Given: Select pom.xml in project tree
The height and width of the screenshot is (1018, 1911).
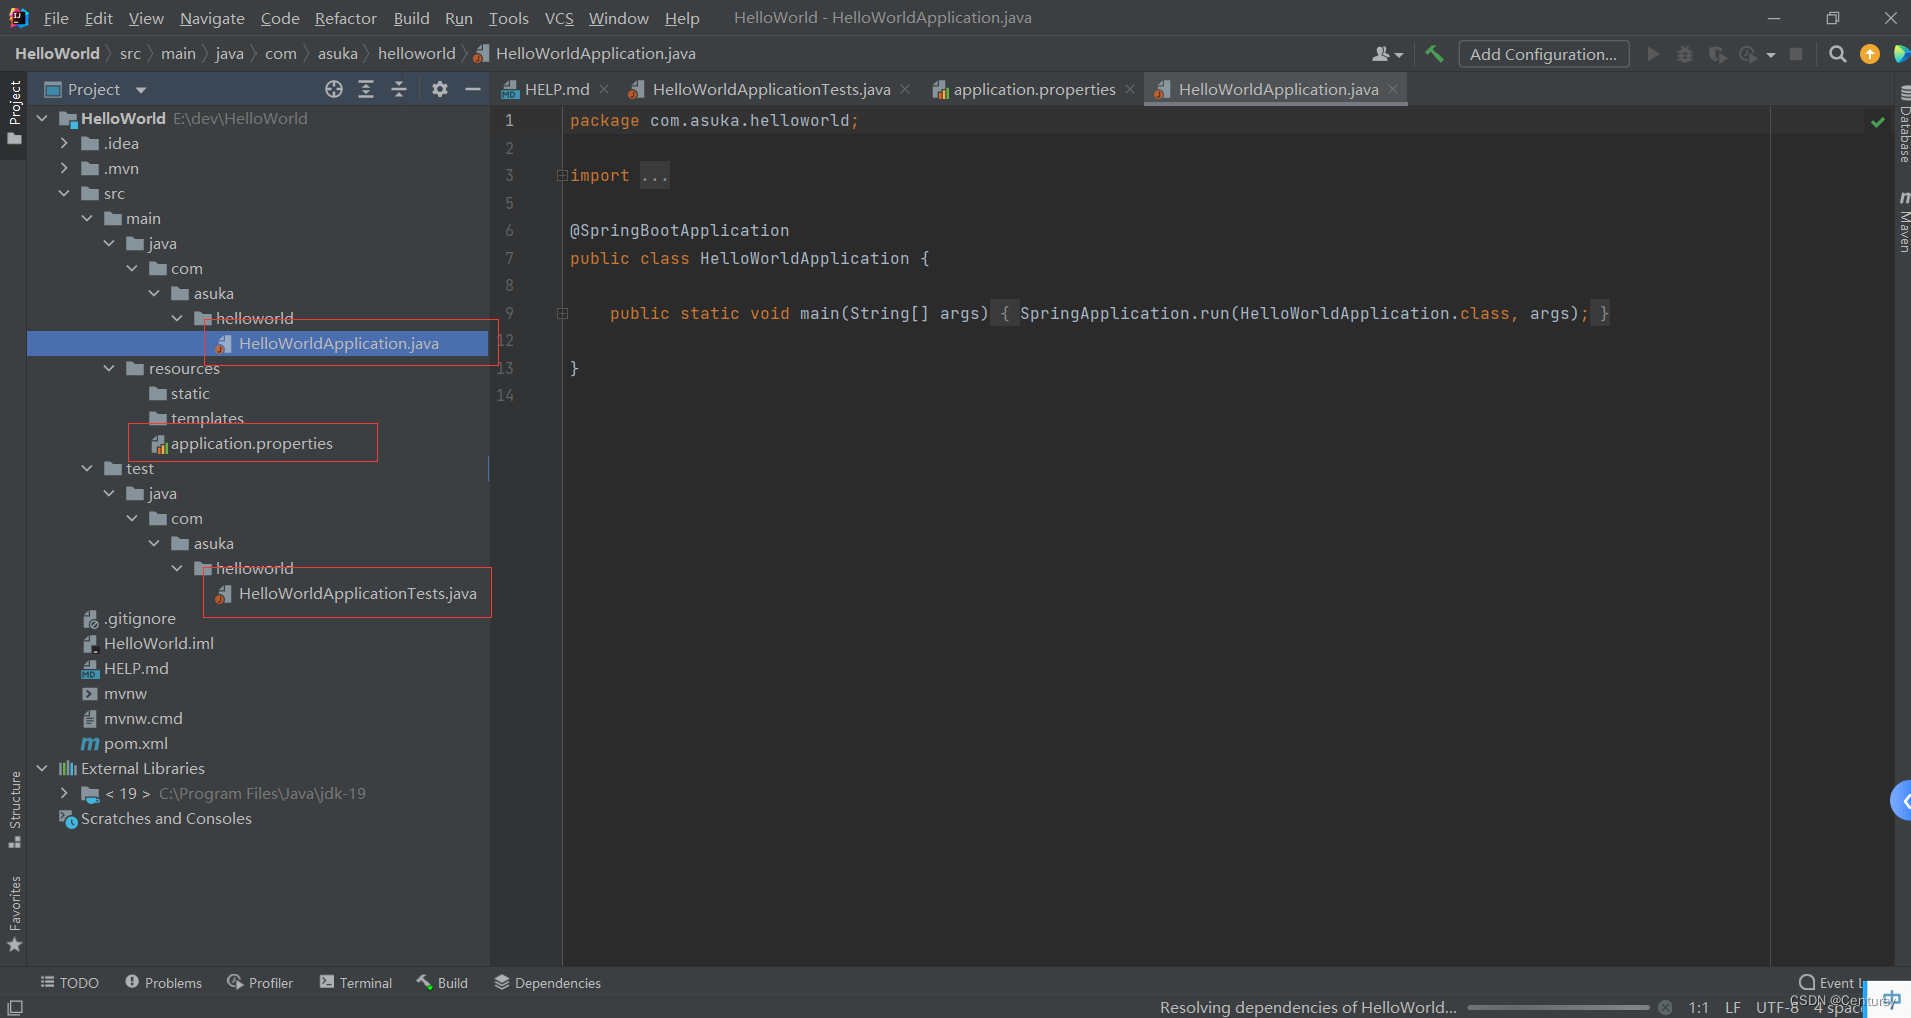Looking at the screenshot, I should pyautogui.click(x=124, y=743).
